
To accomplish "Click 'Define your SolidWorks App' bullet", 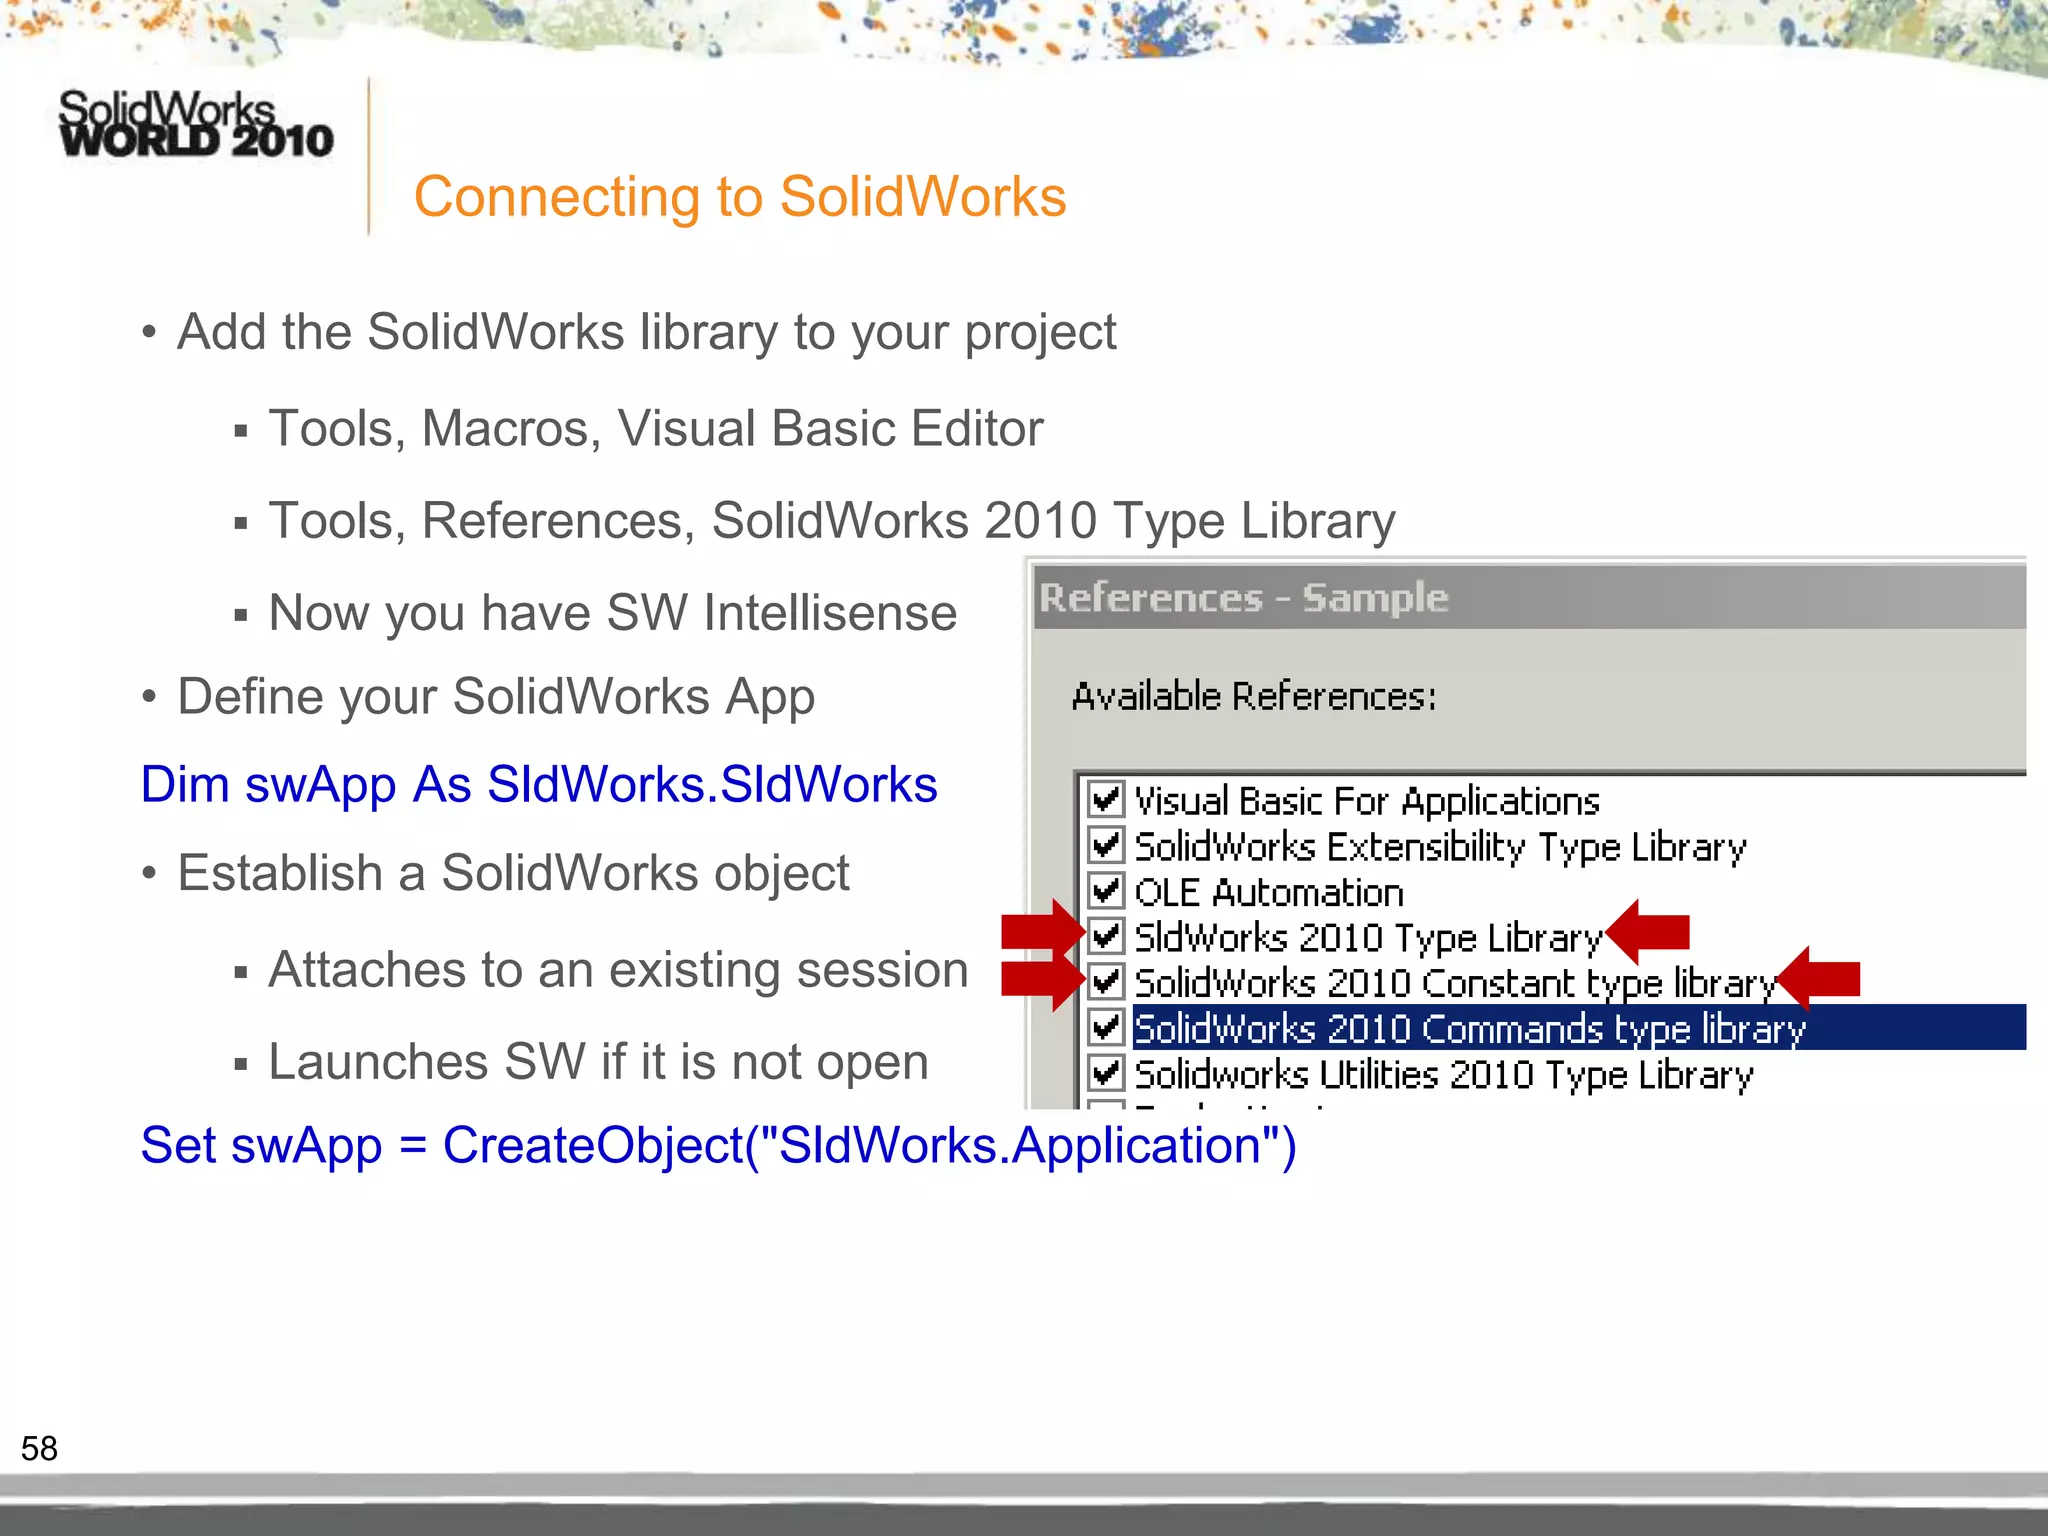I will pyautogui.click(x=496, y=697).
